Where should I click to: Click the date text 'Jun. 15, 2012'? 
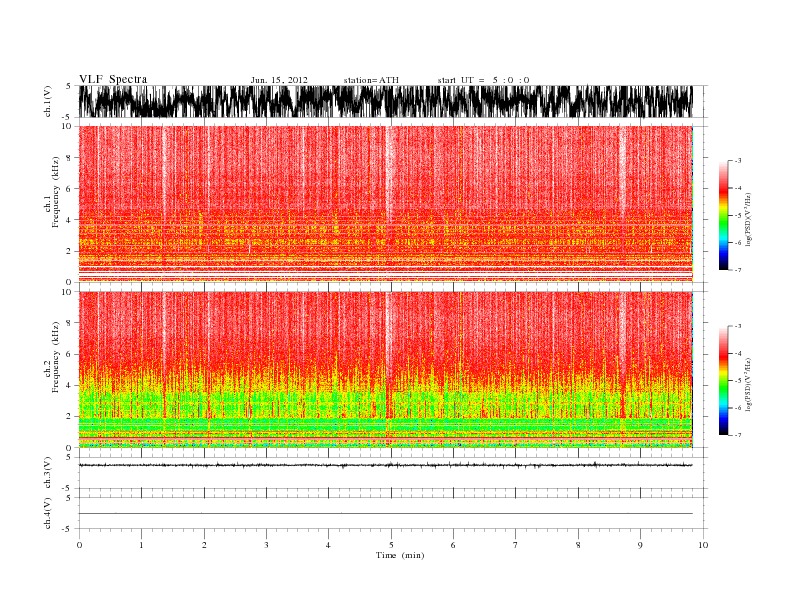(x=279, y=80)
